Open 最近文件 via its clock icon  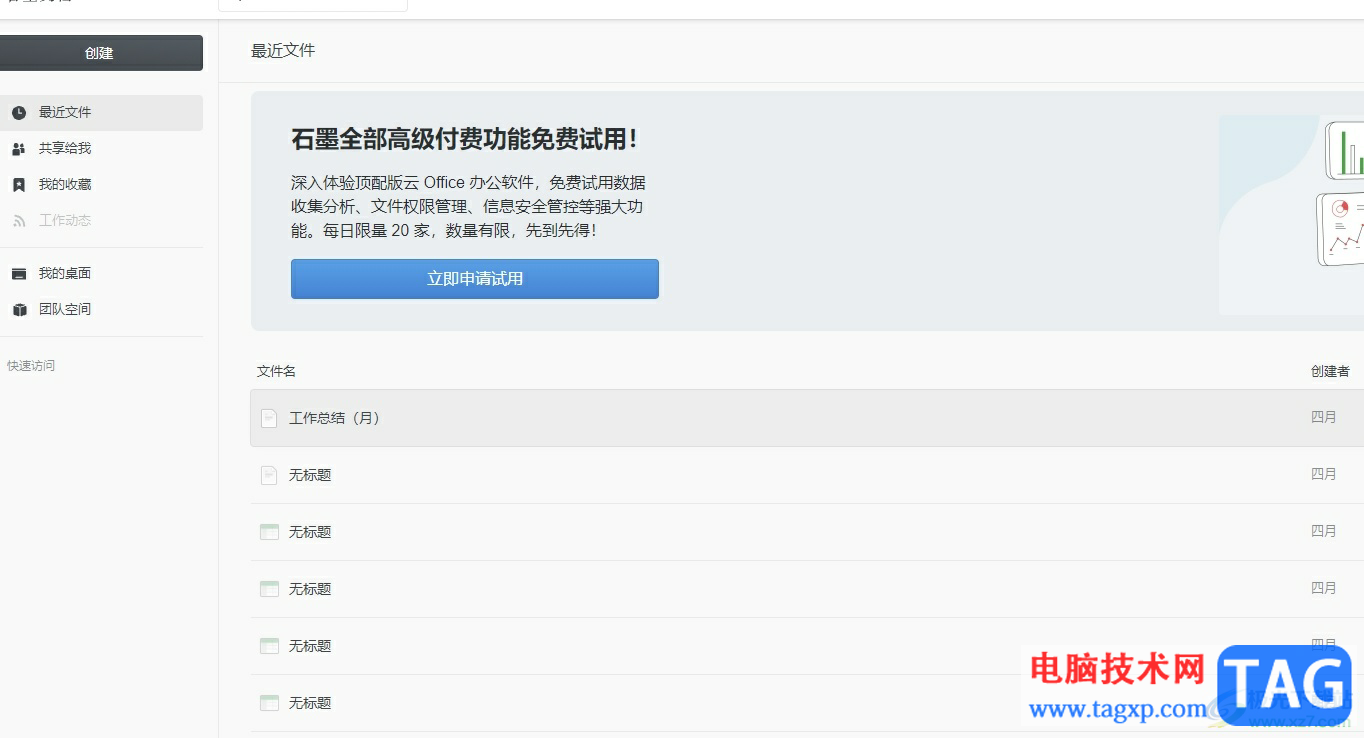click(x=19, y=113)
